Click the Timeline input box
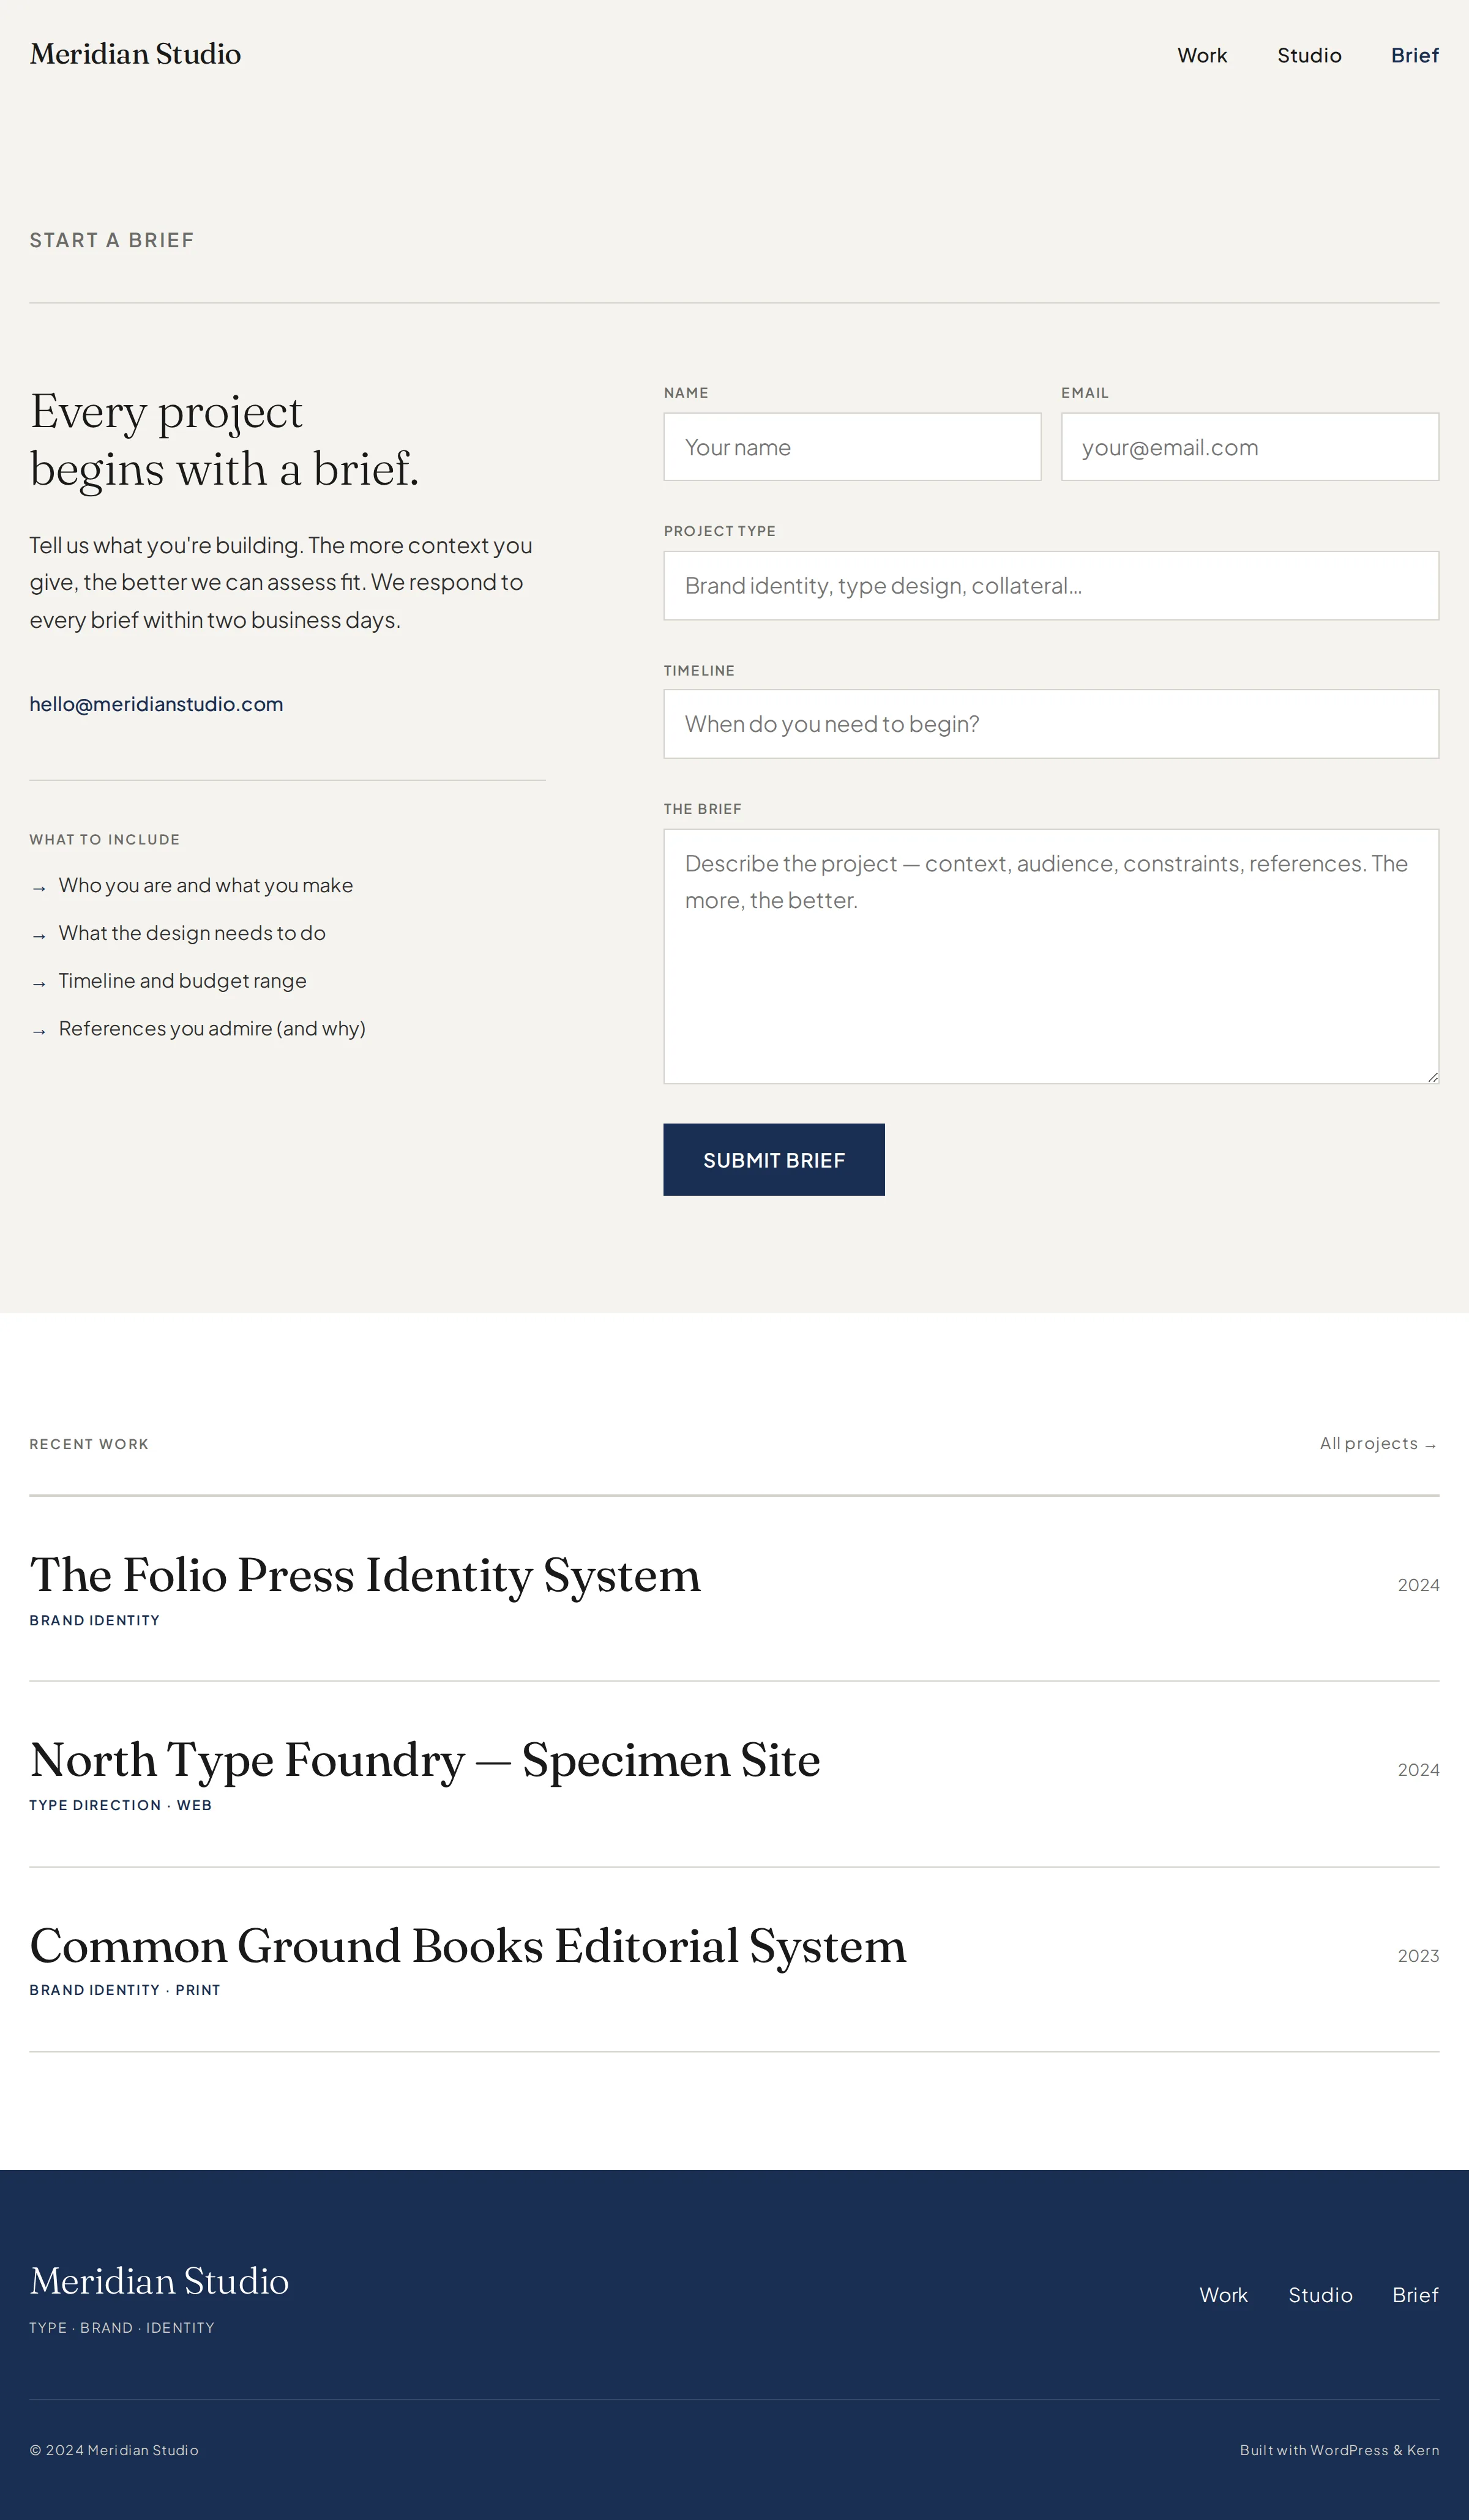 tap(1051, 724)
